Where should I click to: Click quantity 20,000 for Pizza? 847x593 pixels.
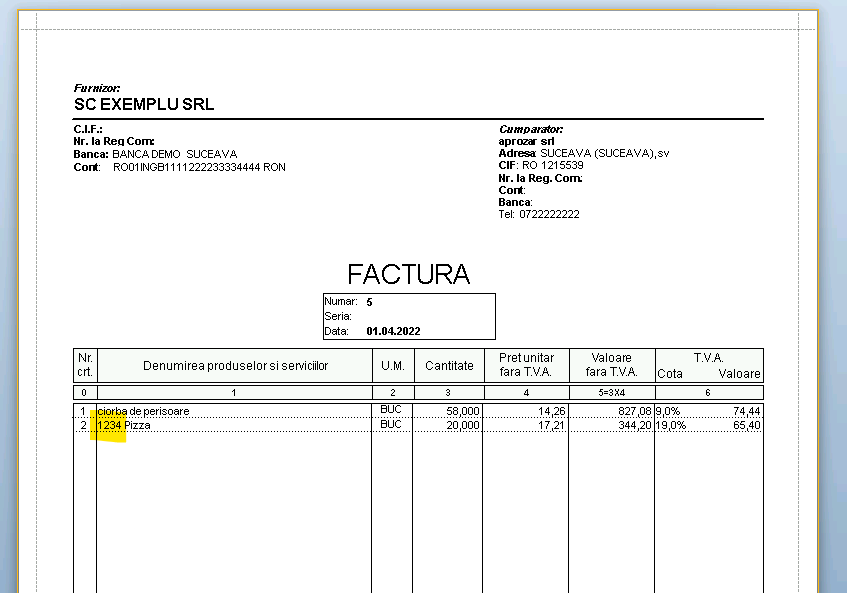463,426
